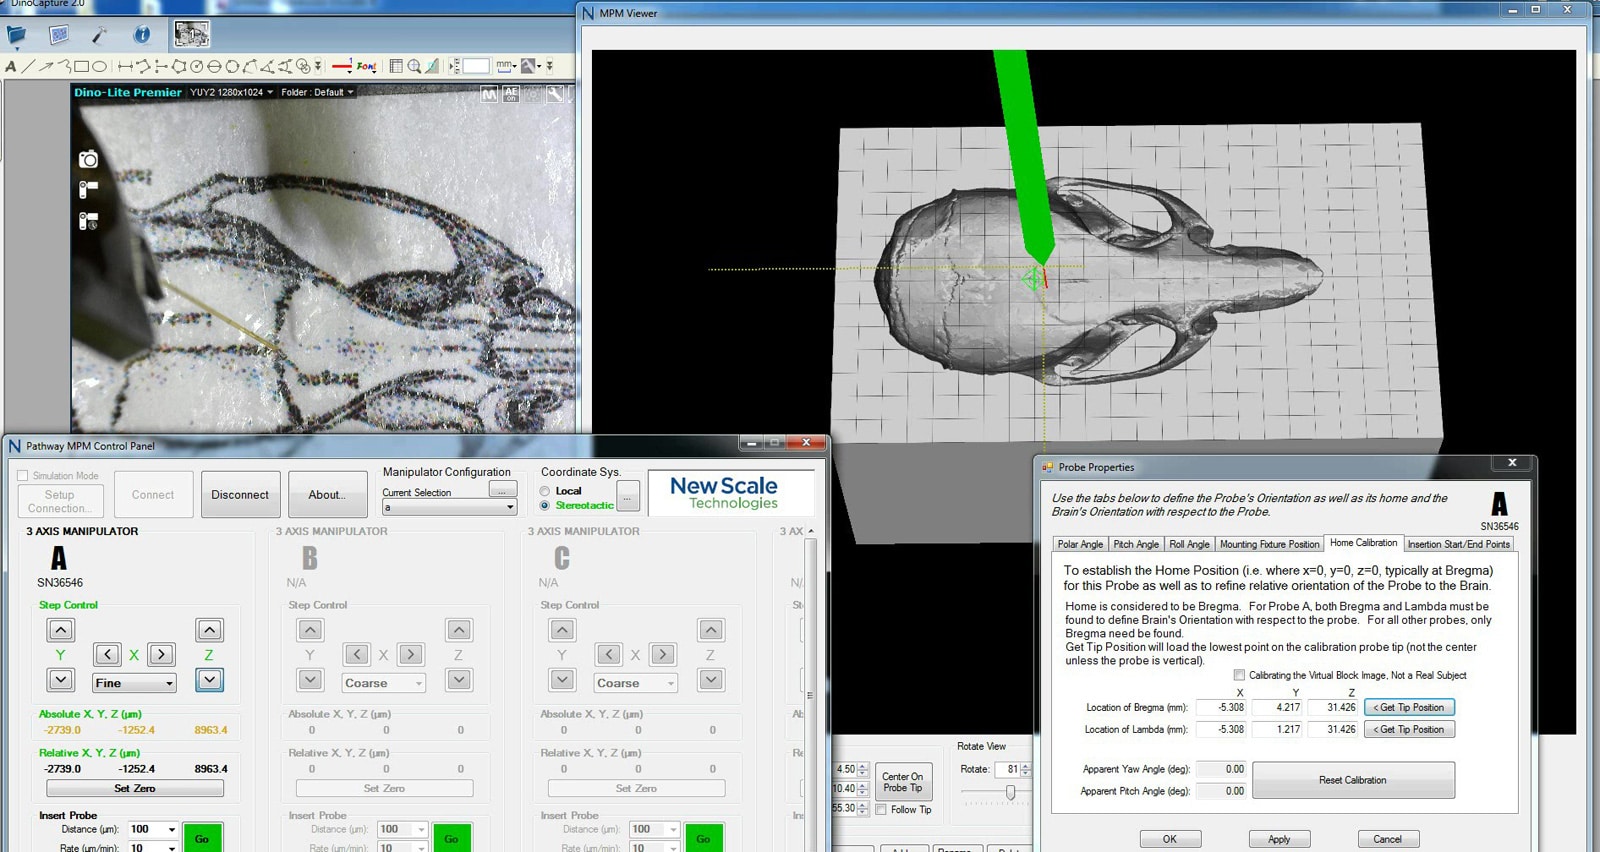
Task: Click the Rotate View slider handle
Action: coord(1010,792)
